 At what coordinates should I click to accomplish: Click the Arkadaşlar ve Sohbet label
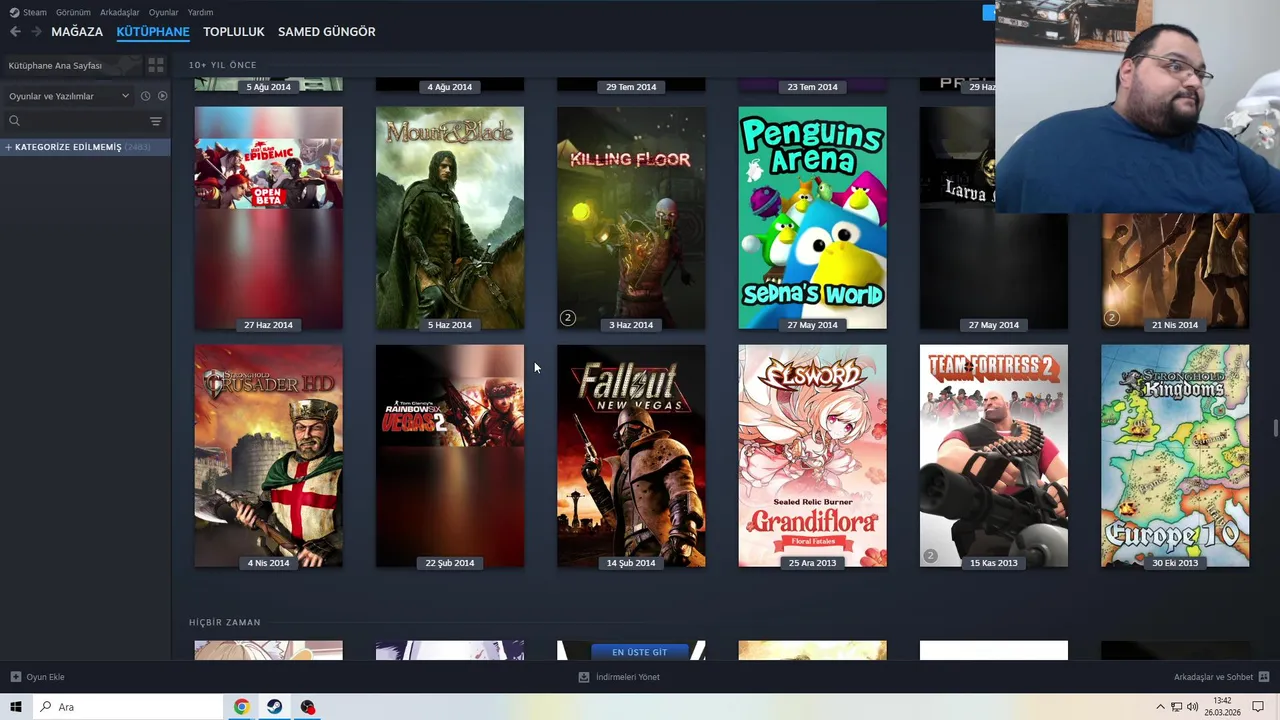[1213, 677]
